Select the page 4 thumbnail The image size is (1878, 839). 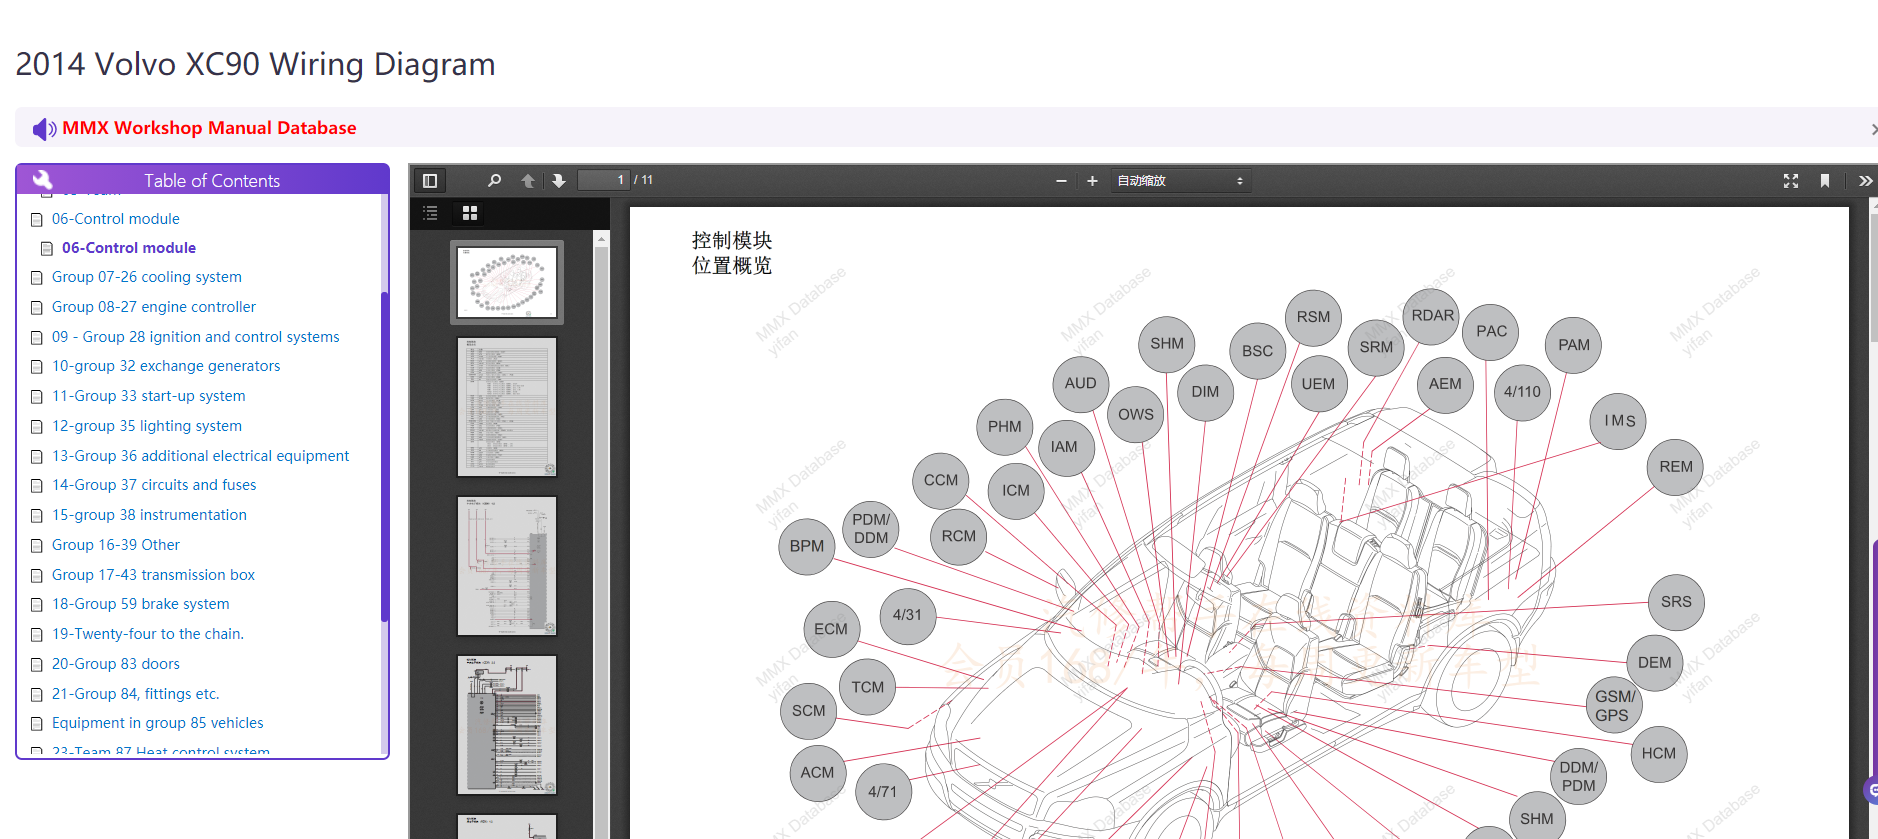(x=507, y=725)
